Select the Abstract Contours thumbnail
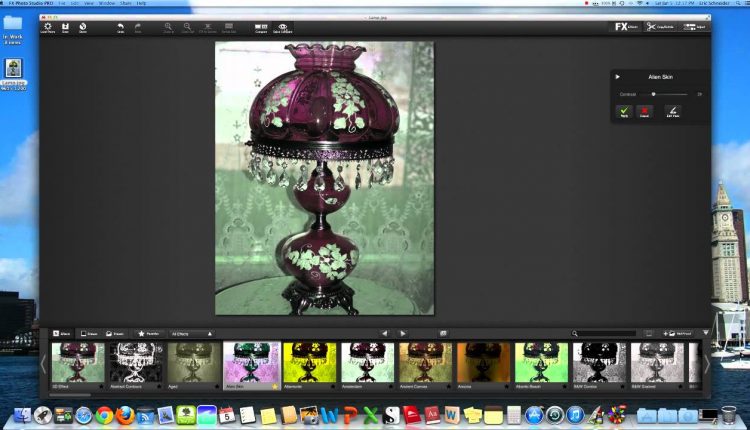 [x=136, y=362]
